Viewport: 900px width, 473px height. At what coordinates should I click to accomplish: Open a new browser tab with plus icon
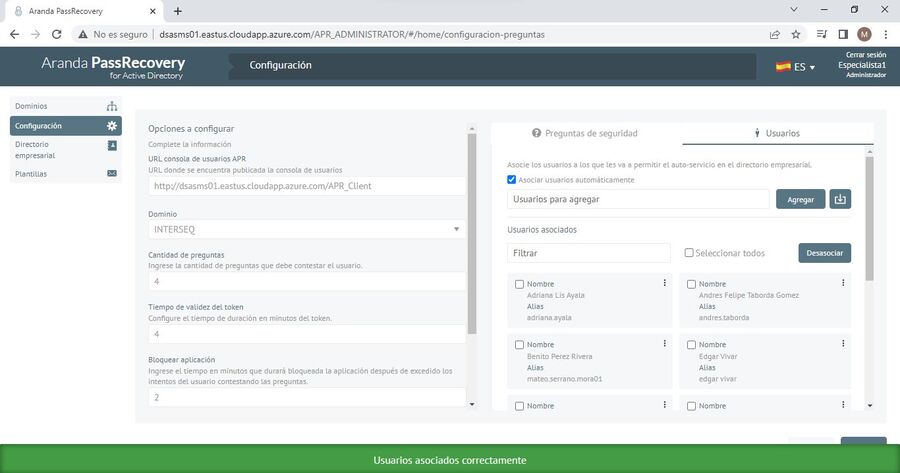click(178, 11)
